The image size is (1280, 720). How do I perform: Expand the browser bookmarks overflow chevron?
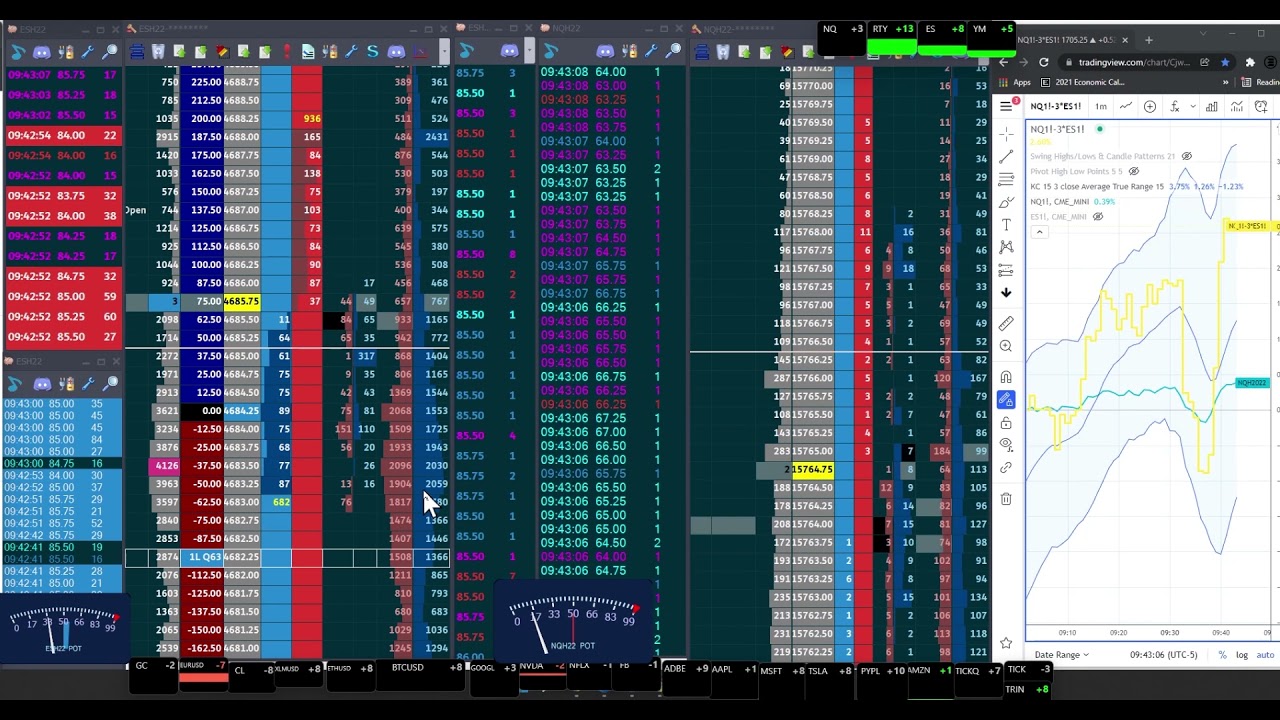[1225, 82]
